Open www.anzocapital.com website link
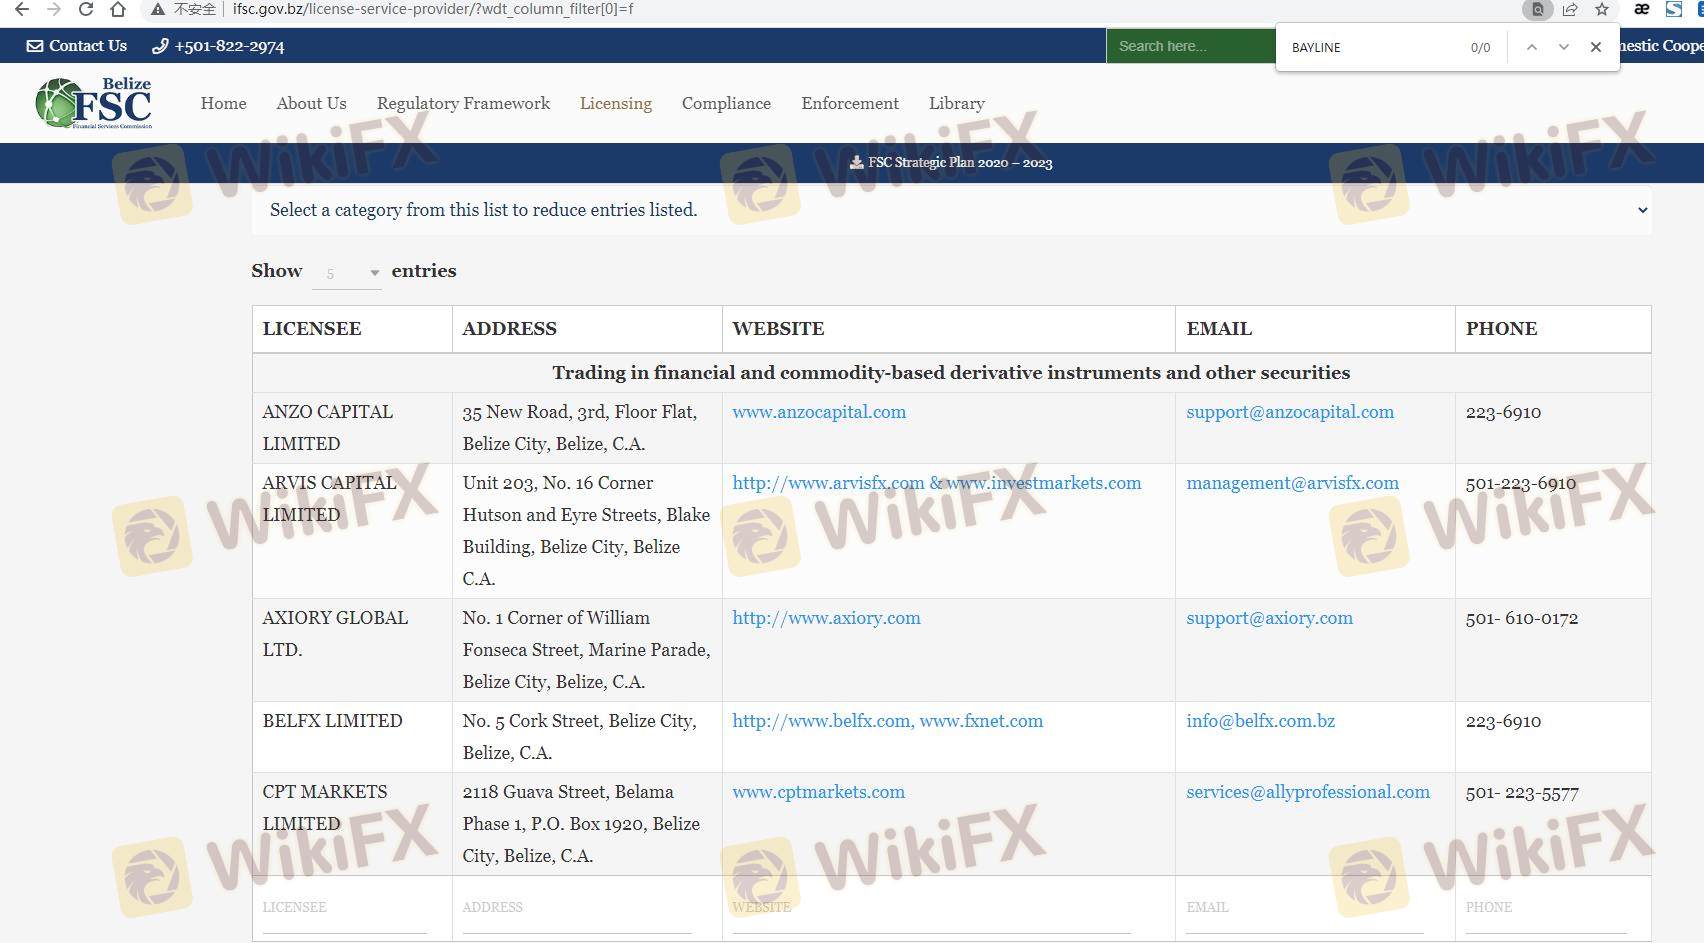This screenshot has height=943, width=1704. pyautogui.click(x=818, y=412)
